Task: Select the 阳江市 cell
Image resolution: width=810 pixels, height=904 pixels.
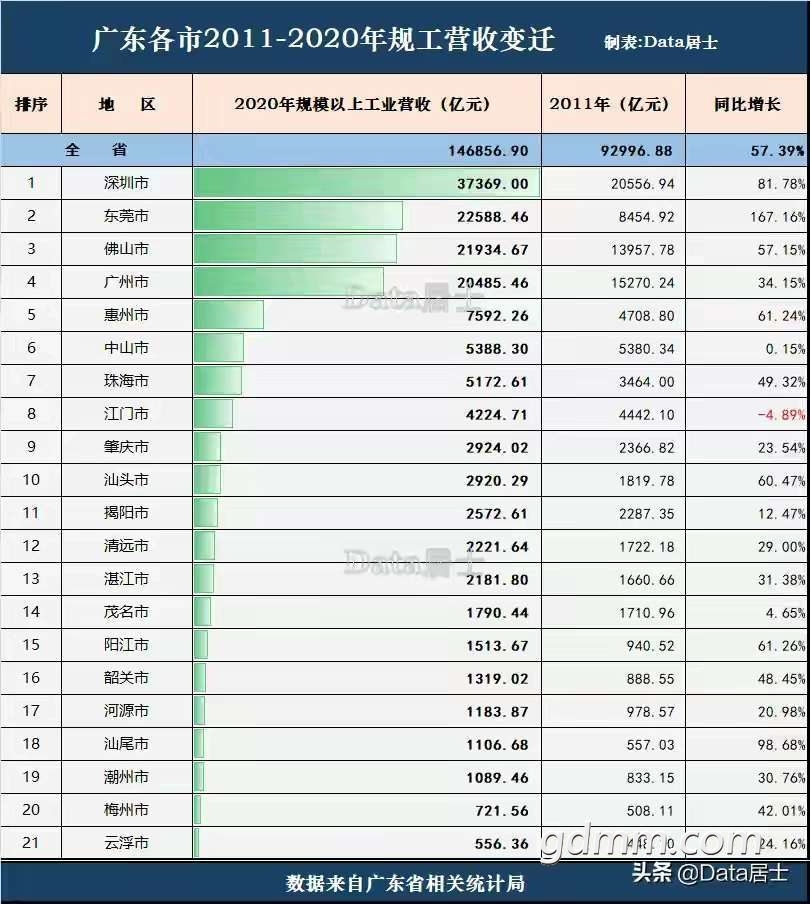Action: coord(126,644)
